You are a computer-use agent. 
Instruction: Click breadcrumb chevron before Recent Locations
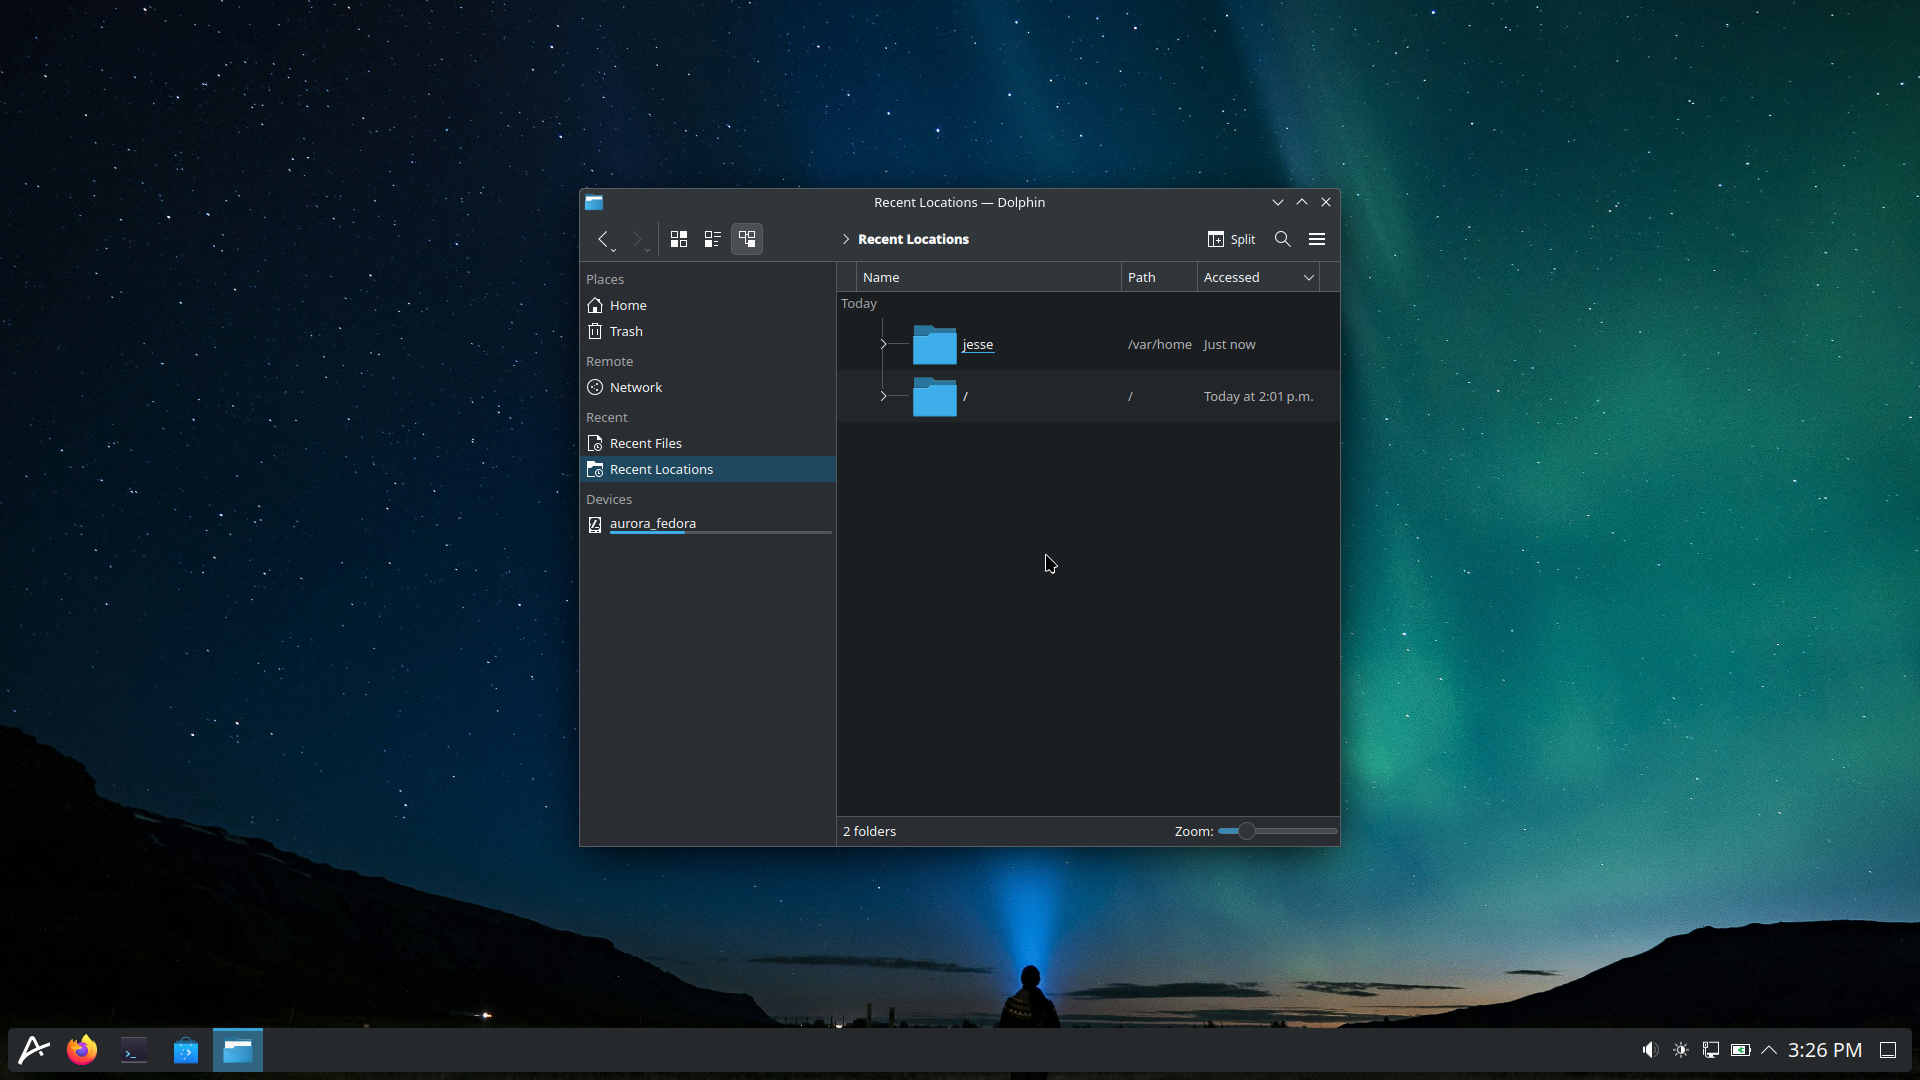846,239
